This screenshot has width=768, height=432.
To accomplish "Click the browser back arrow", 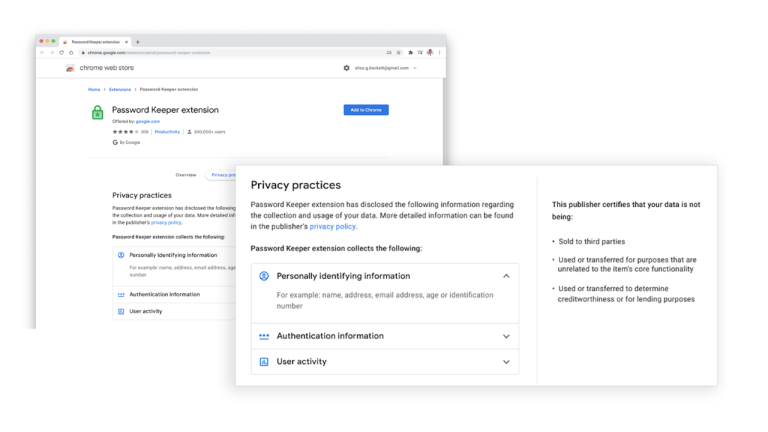I will (x=43, y=52).
